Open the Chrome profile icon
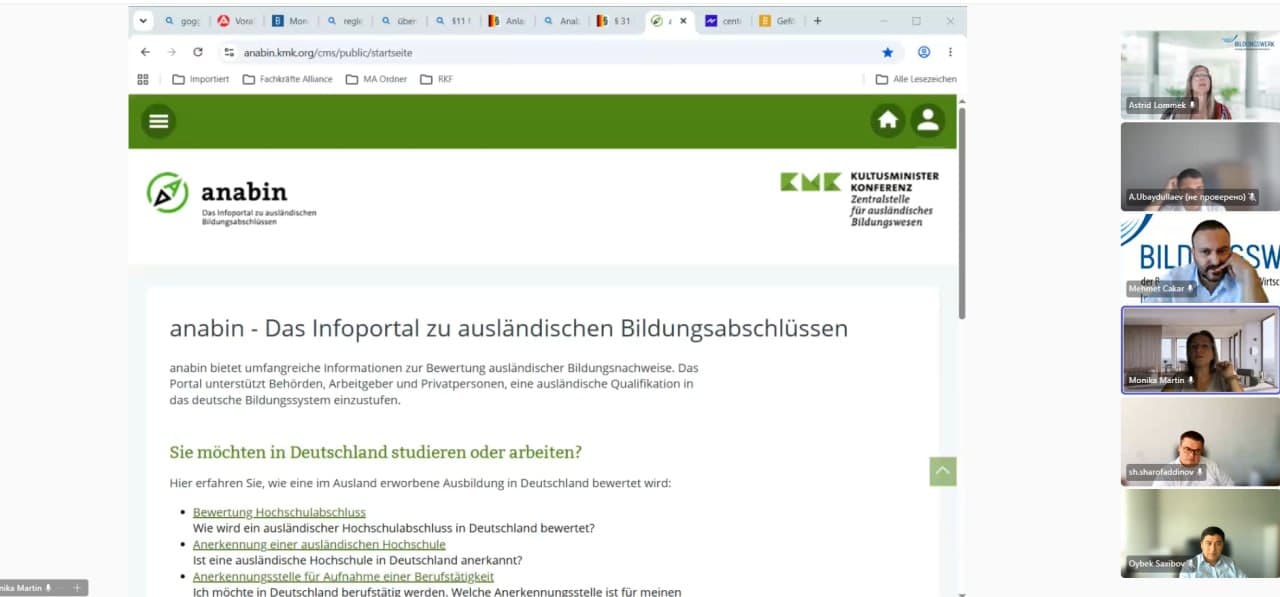1280x597 pixels. 924,52
